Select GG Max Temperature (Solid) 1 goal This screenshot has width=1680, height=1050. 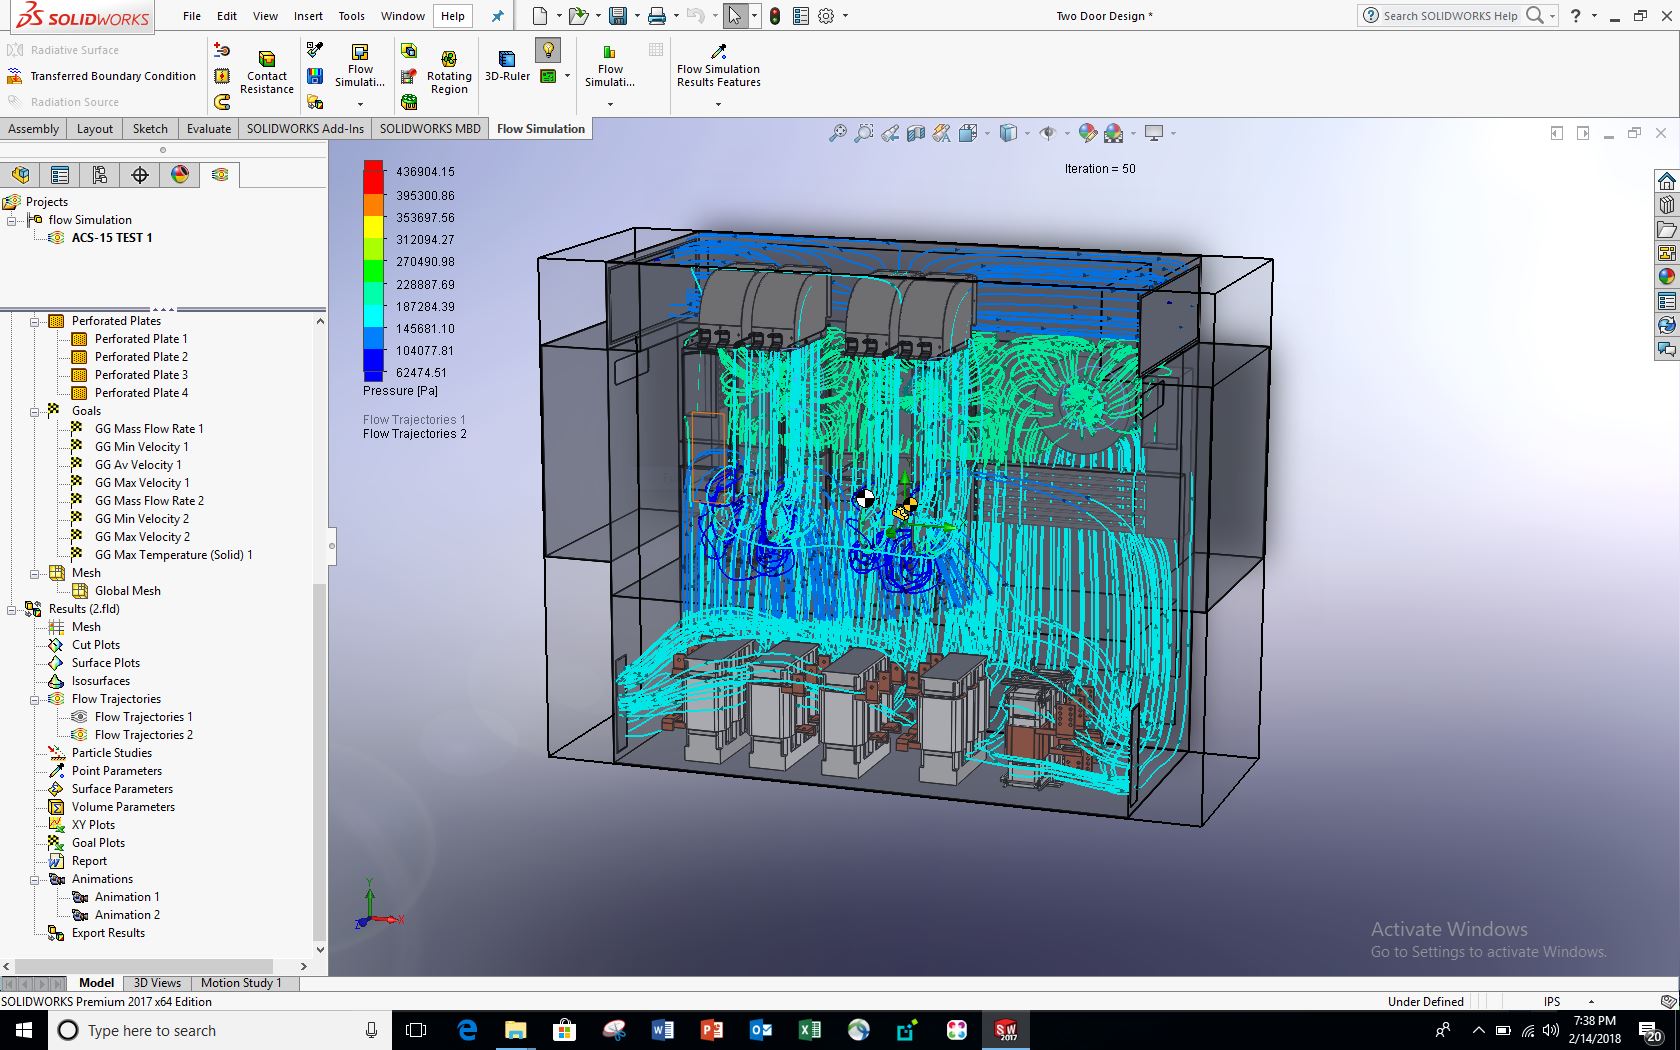173,555
